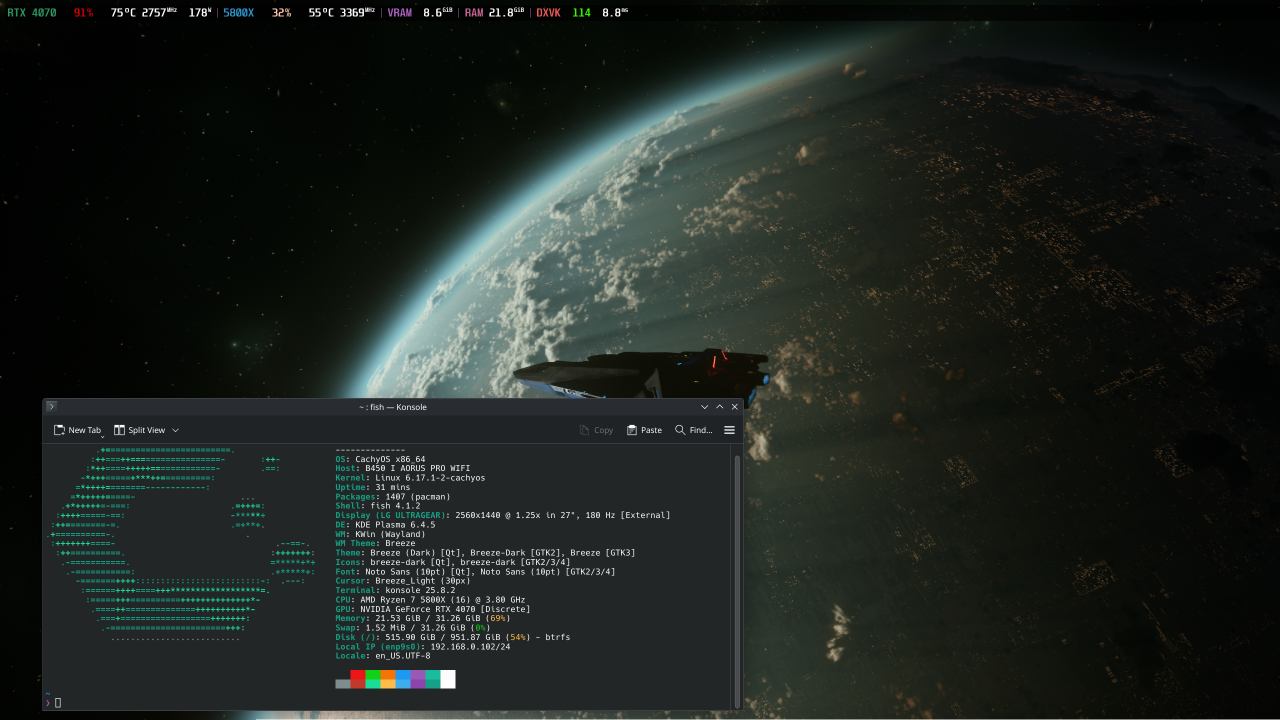The width and height of the screenshot is (1280, 720).
Task: Paste clipboard using the Paste button
Action: point(644,430)
